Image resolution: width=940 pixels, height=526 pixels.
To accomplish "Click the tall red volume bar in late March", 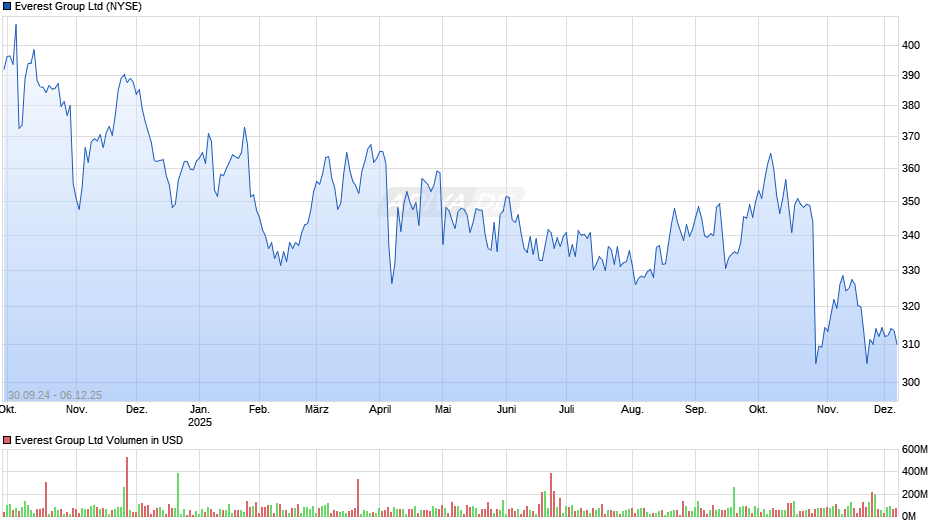I will [x=358, y=498].
